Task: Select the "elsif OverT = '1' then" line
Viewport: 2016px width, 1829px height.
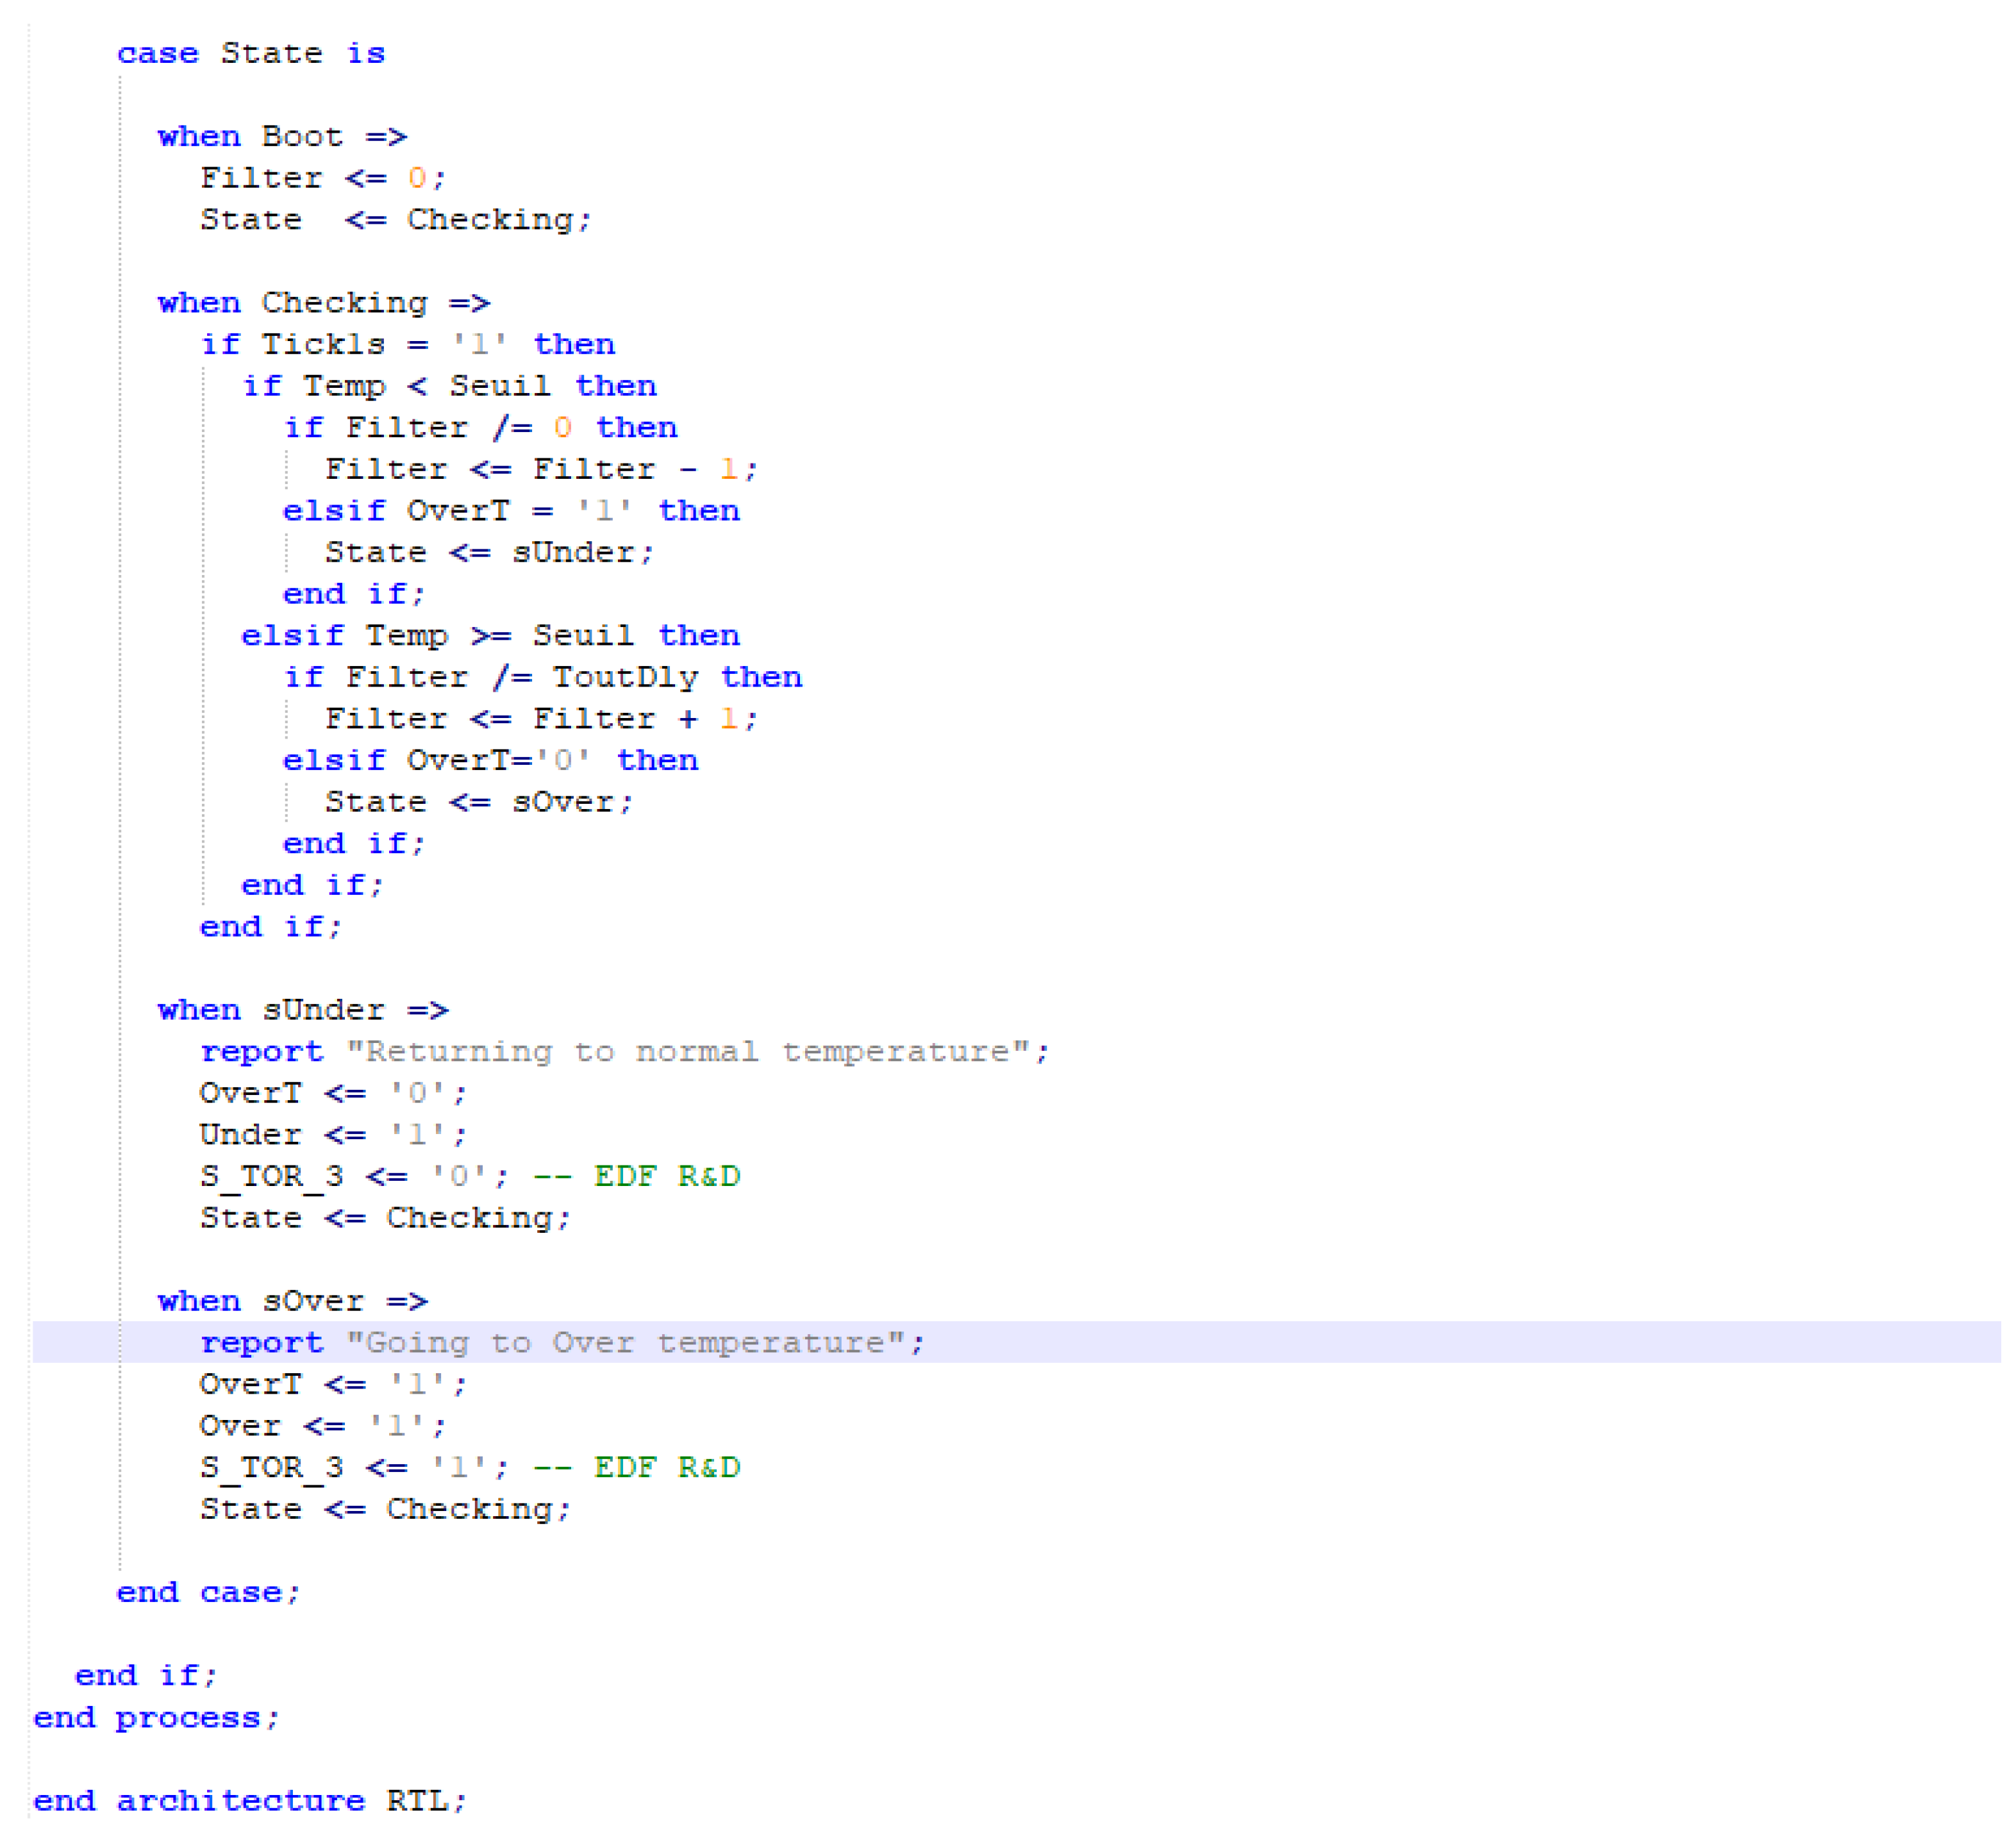Action: pos(510,510)
